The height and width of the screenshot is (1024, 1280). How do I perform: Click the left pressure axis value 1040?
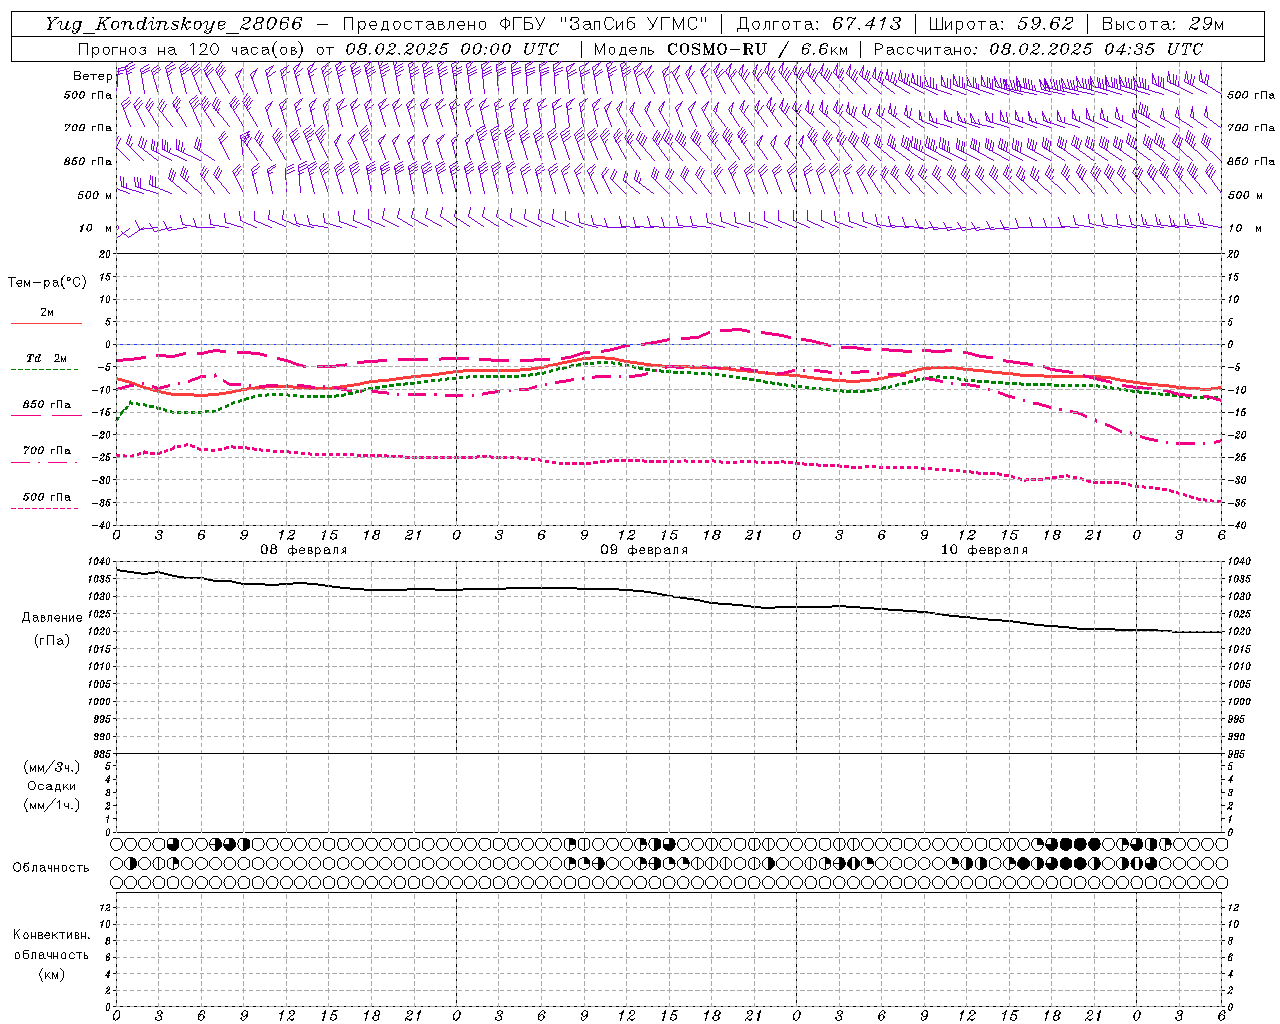point(101,562)
